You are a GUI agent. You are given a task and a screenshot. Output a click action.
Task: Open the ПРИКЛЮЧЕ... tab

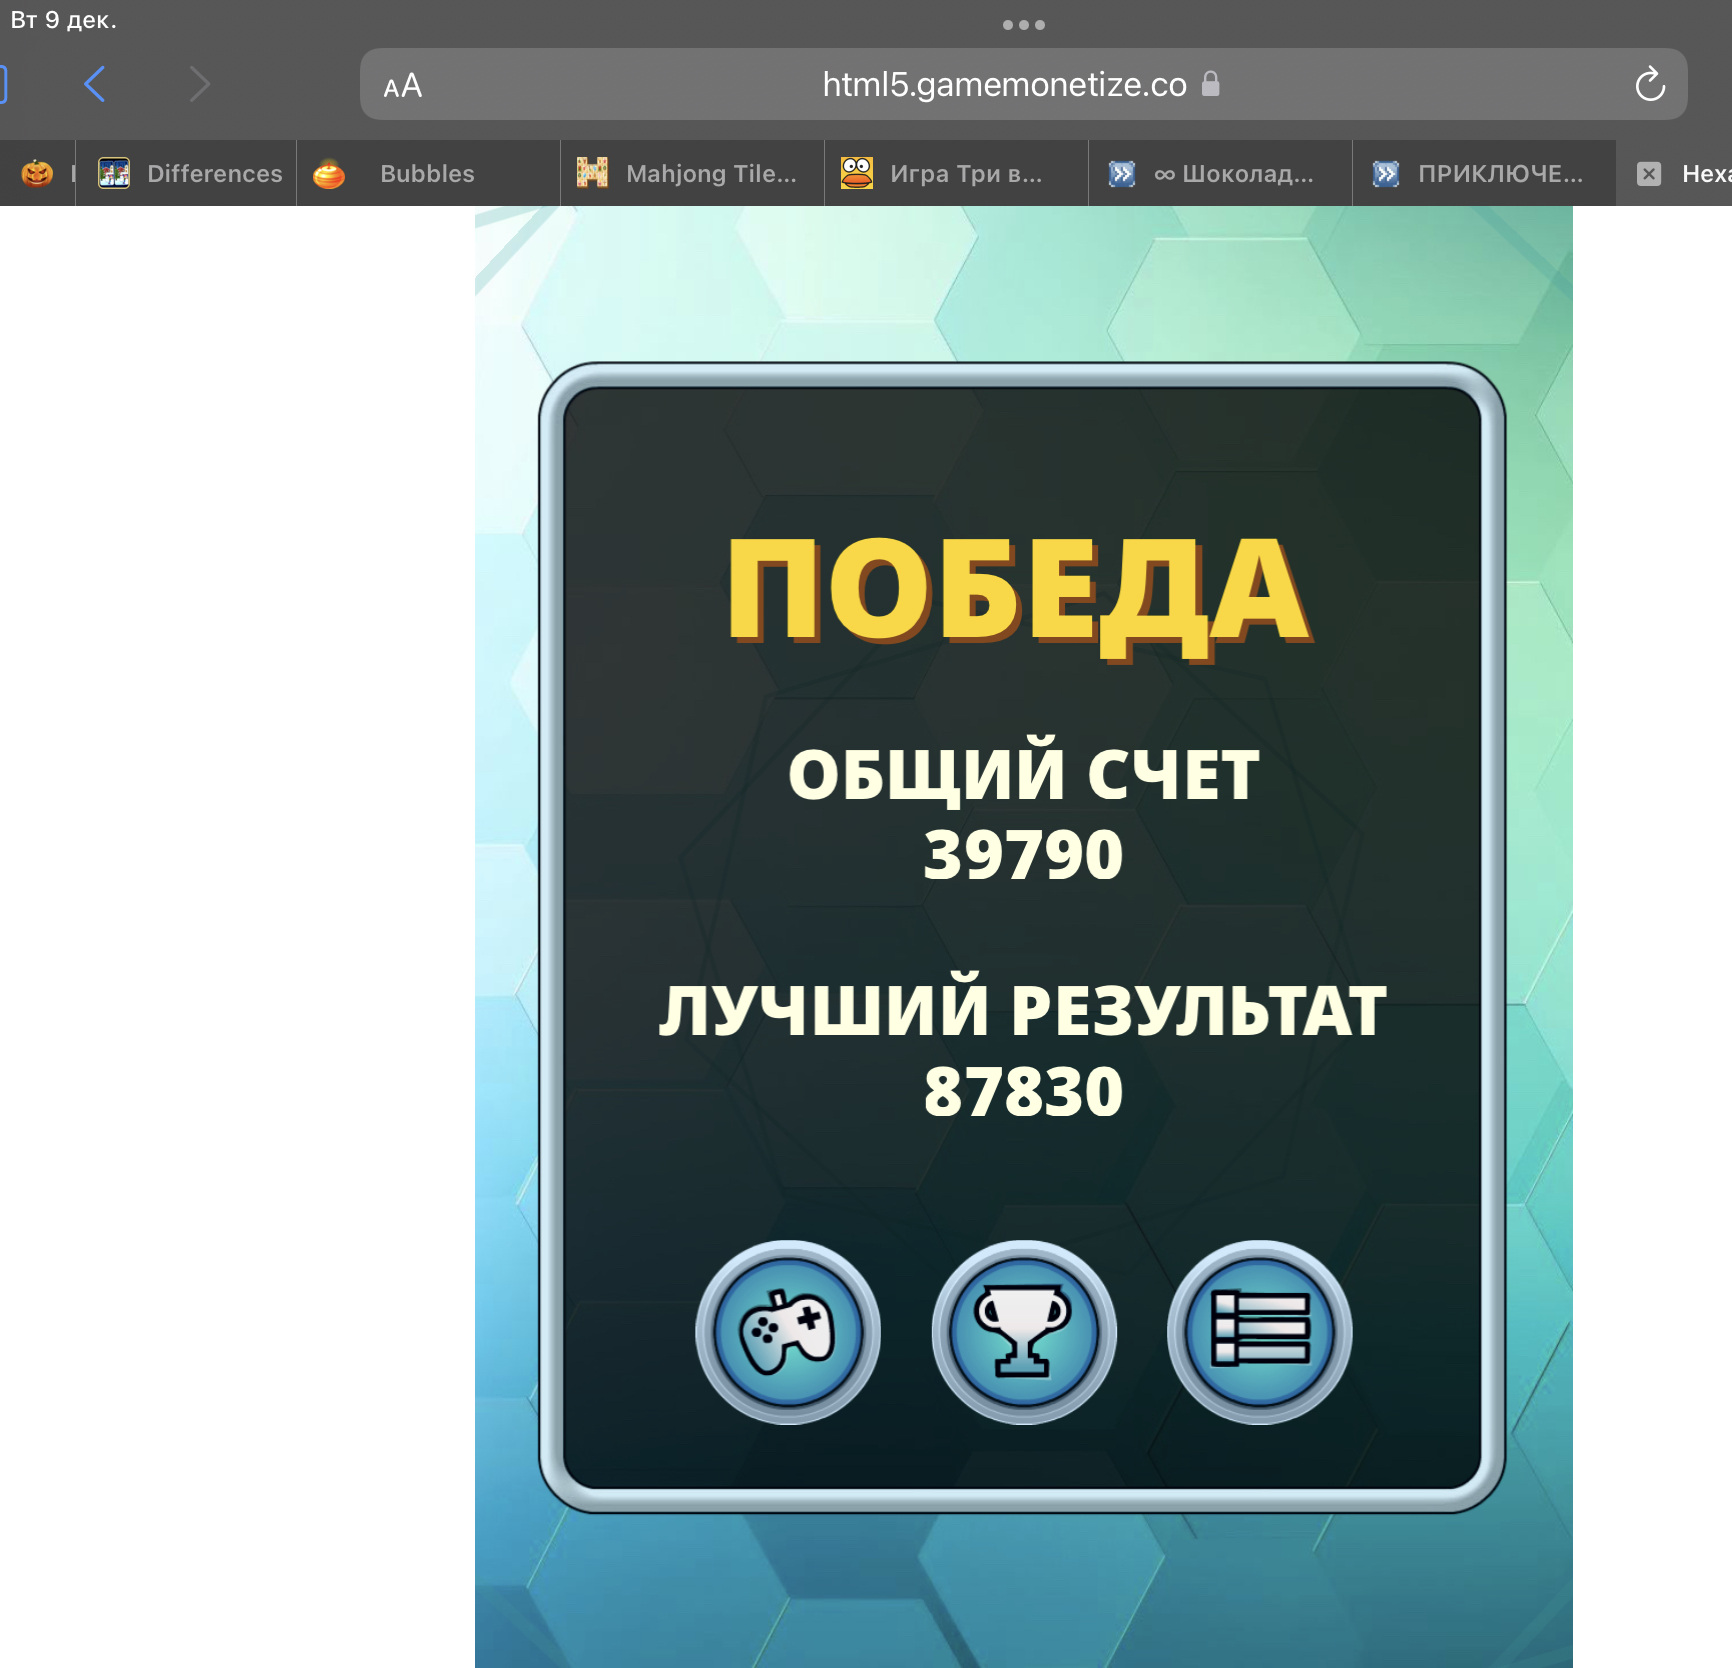[x=1484, y=174]
